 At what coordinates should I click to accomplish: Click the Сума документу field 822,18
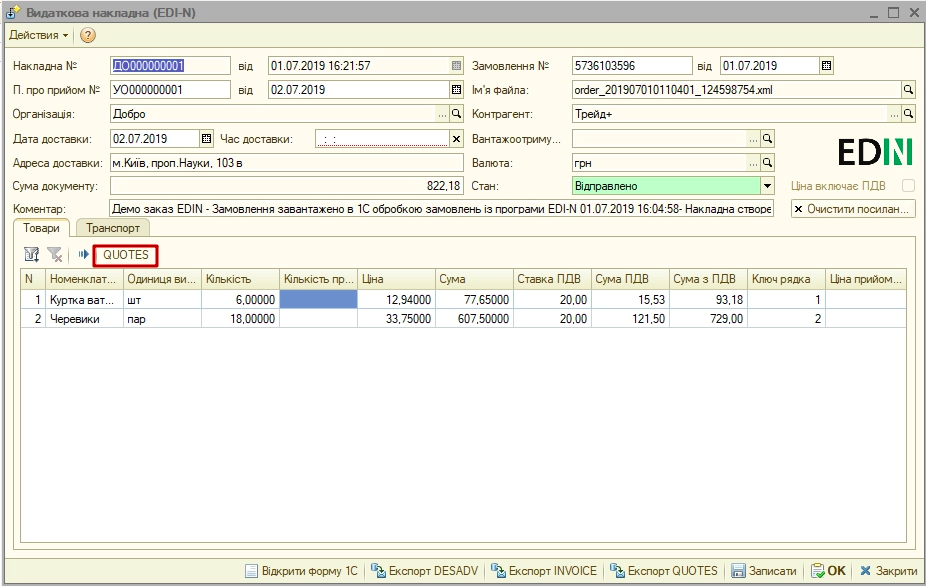click(x=286, y=186)
